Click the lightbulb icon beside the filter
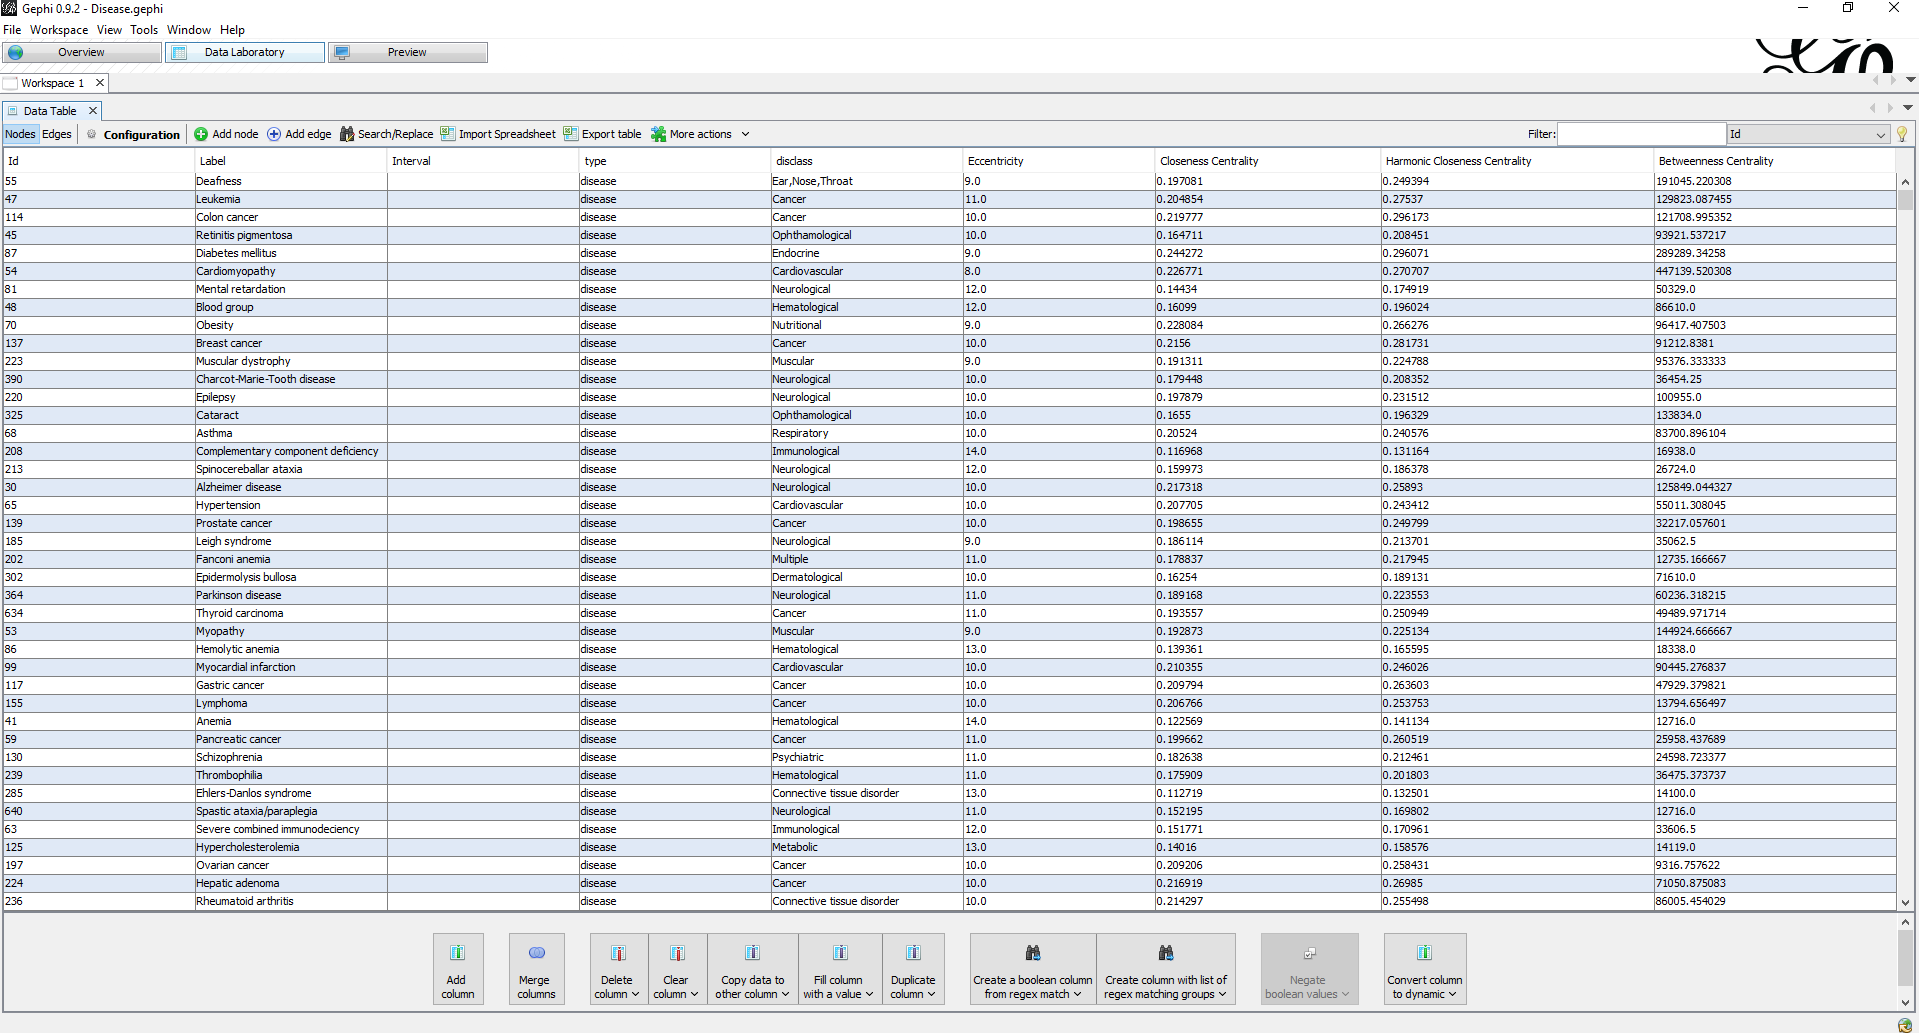1919x1033 pixels. pos(1901,133)
